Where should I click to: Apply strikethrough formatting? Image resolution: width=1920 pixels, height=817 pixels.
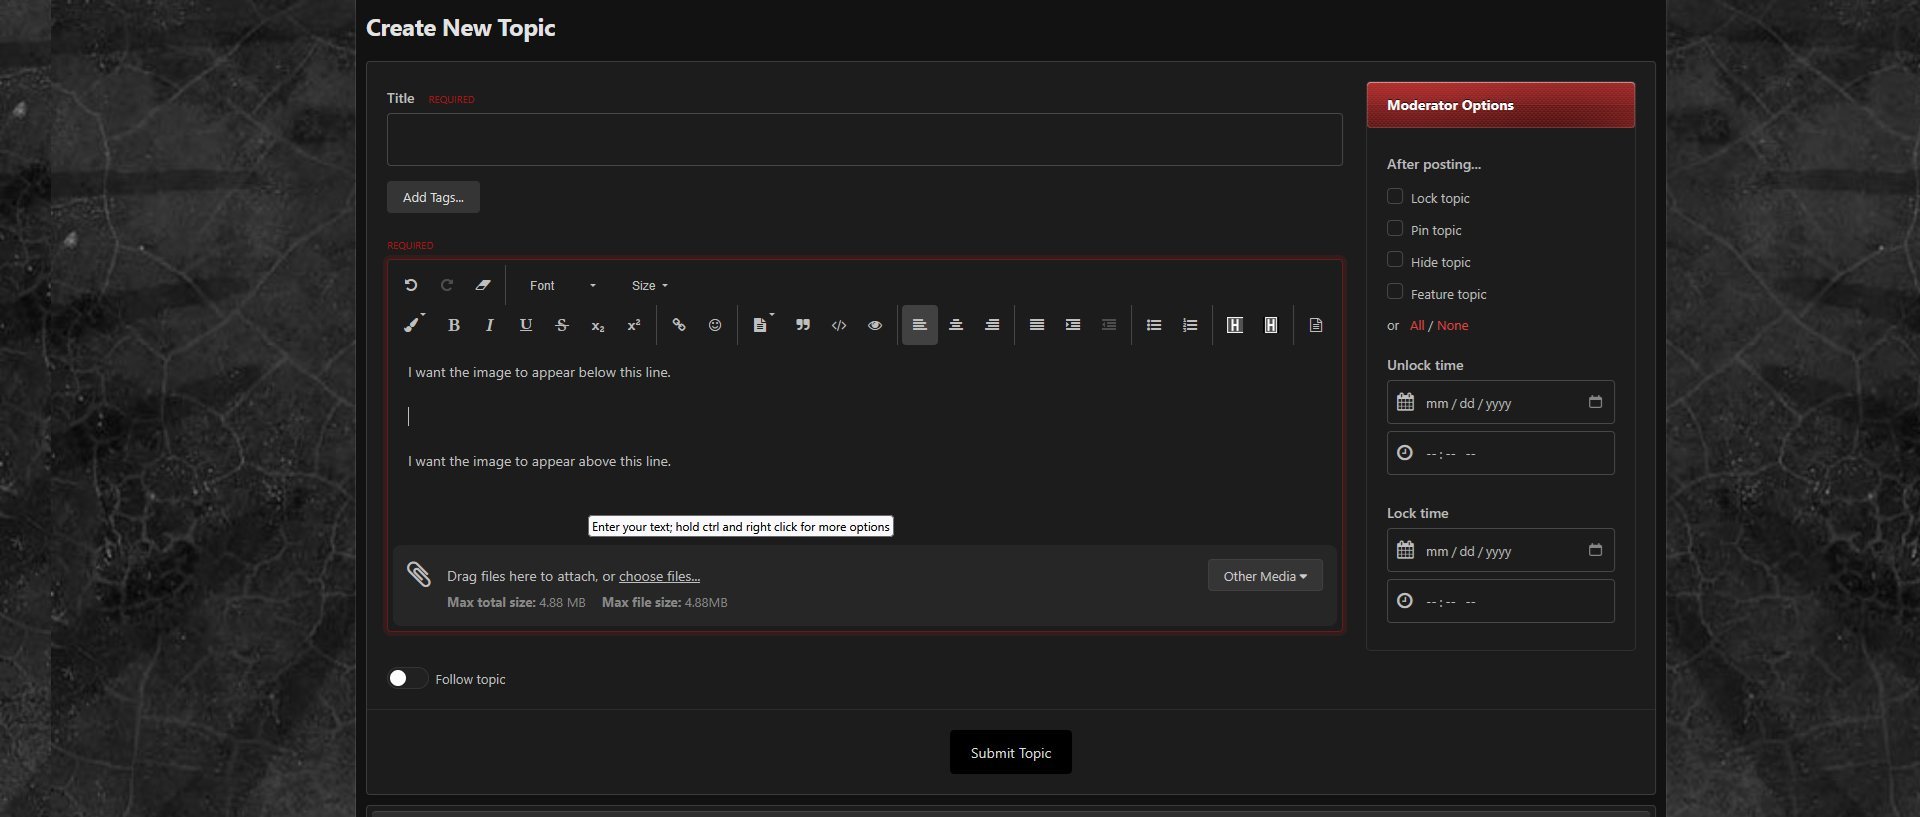[x=562, y=325]
